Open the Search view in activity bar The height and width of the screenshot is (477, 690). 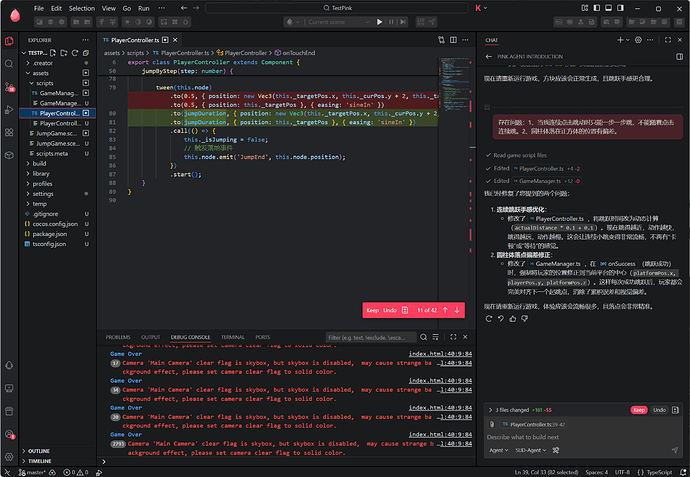coord(9,65)
